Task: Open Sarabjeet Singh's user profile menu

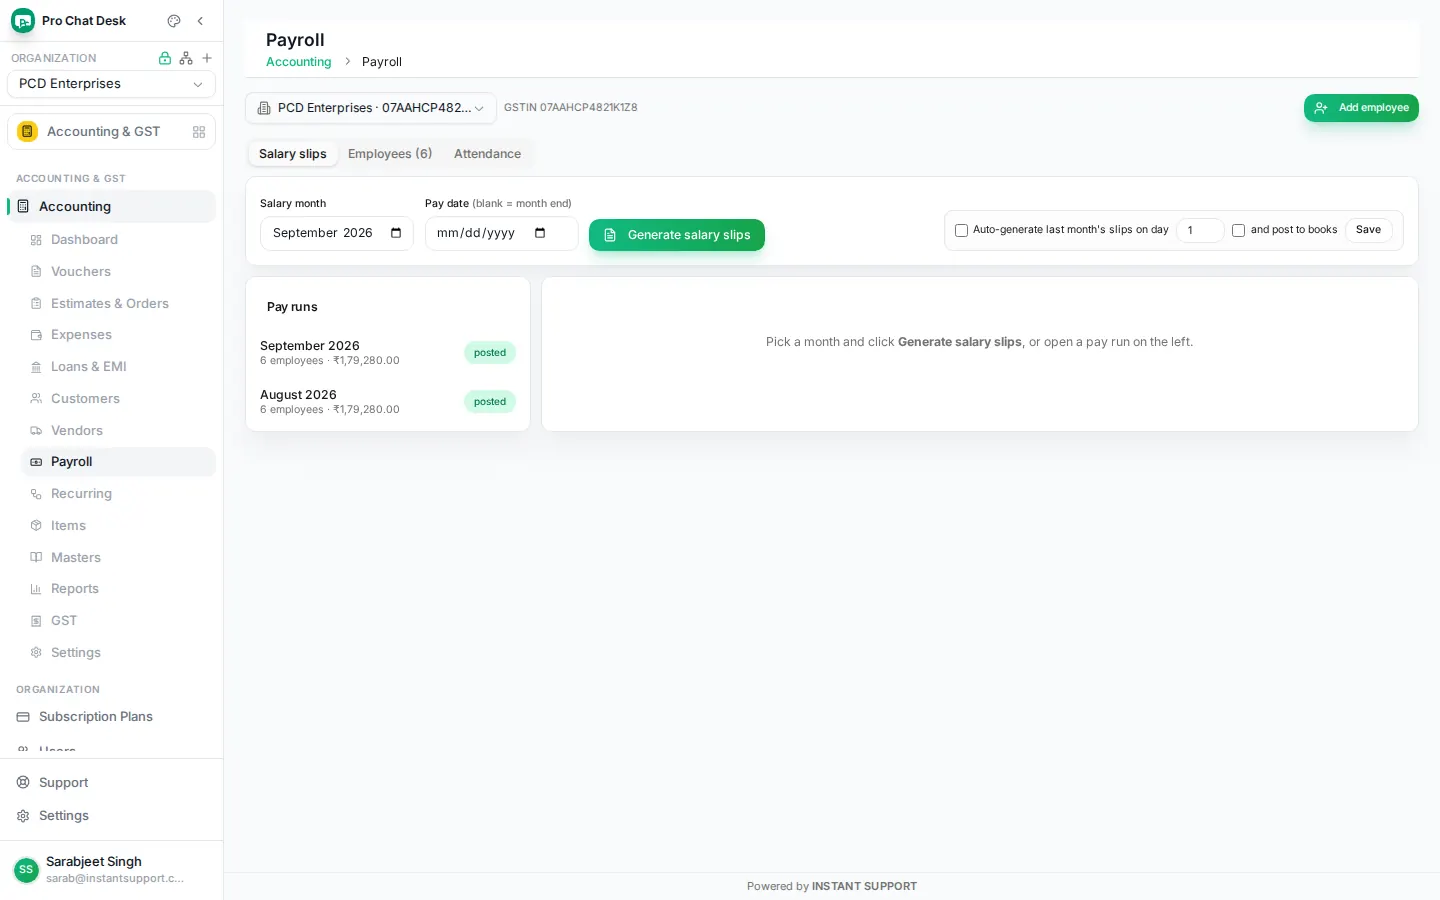Action: pos(112,870)
